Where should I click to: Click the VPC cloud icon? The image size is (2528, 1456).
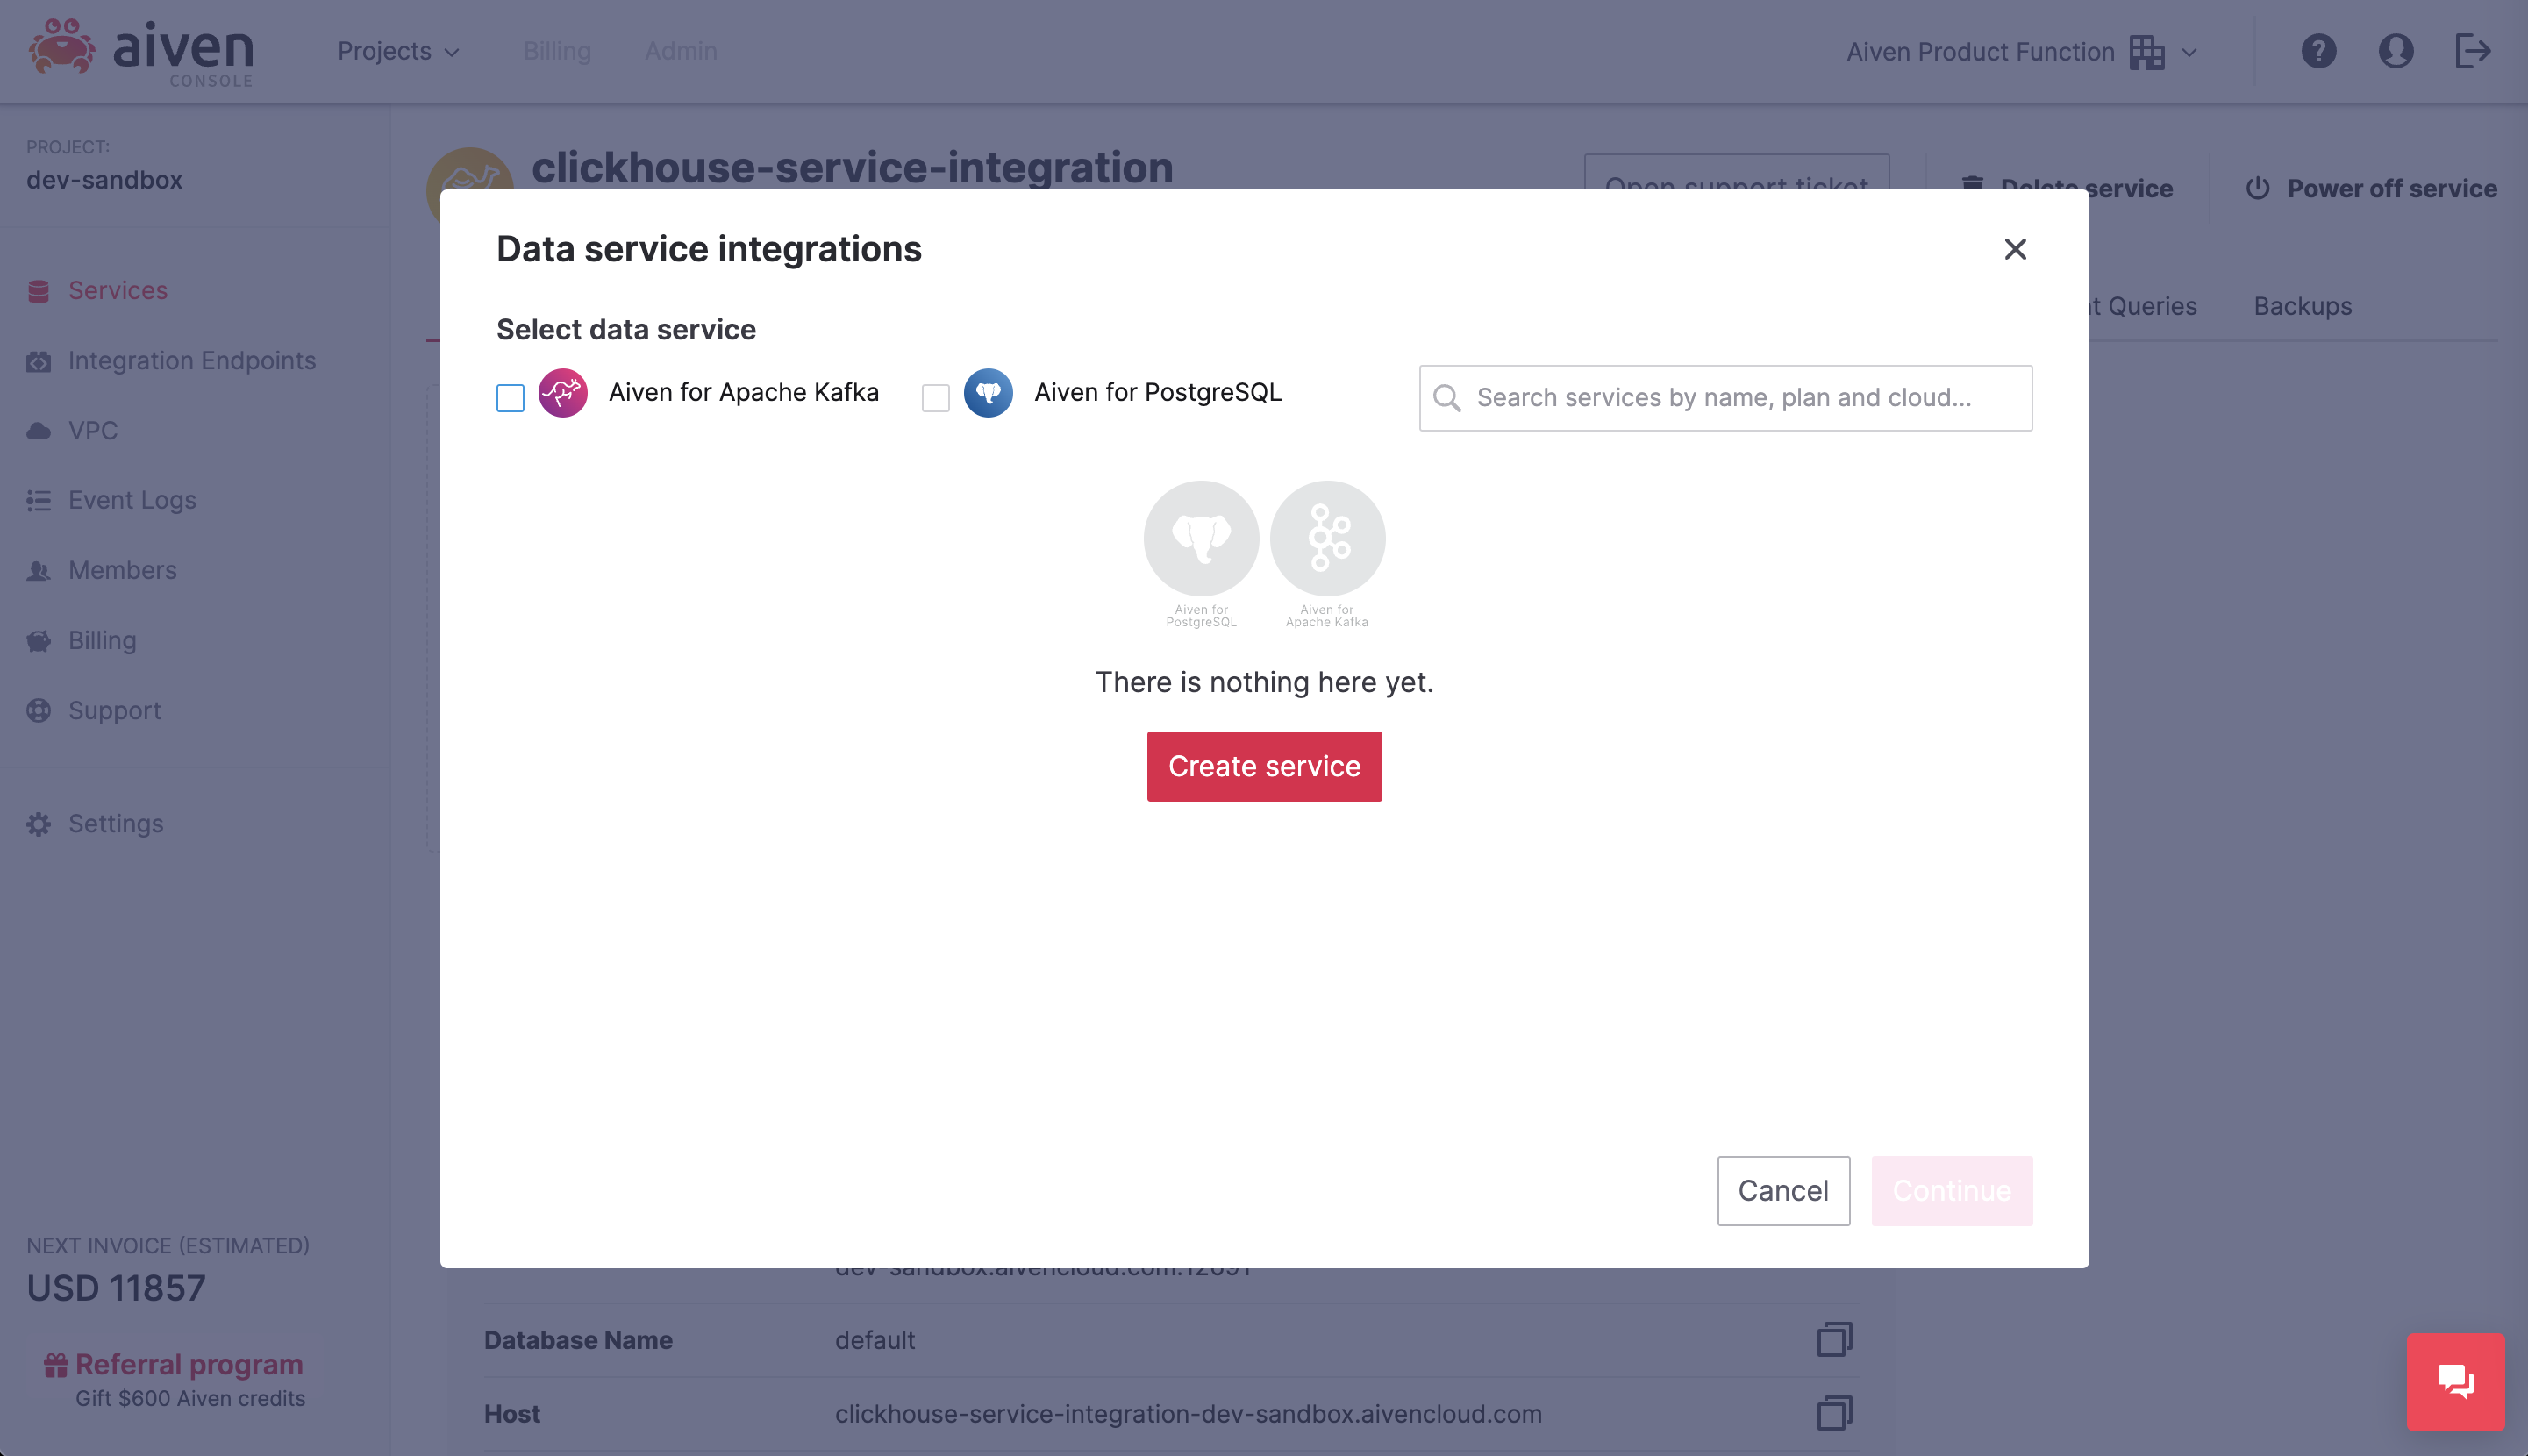coord(39,431)
